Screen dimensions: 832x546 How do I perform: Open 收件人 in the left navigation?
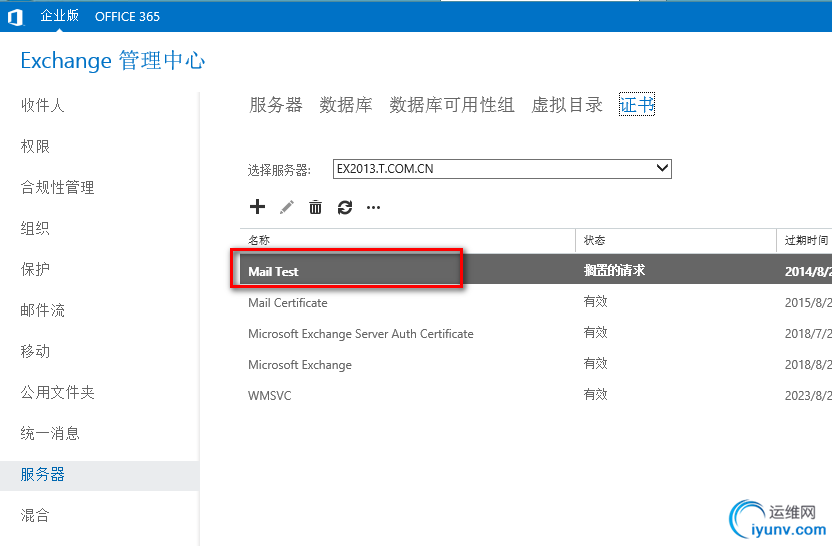(43, 105)
